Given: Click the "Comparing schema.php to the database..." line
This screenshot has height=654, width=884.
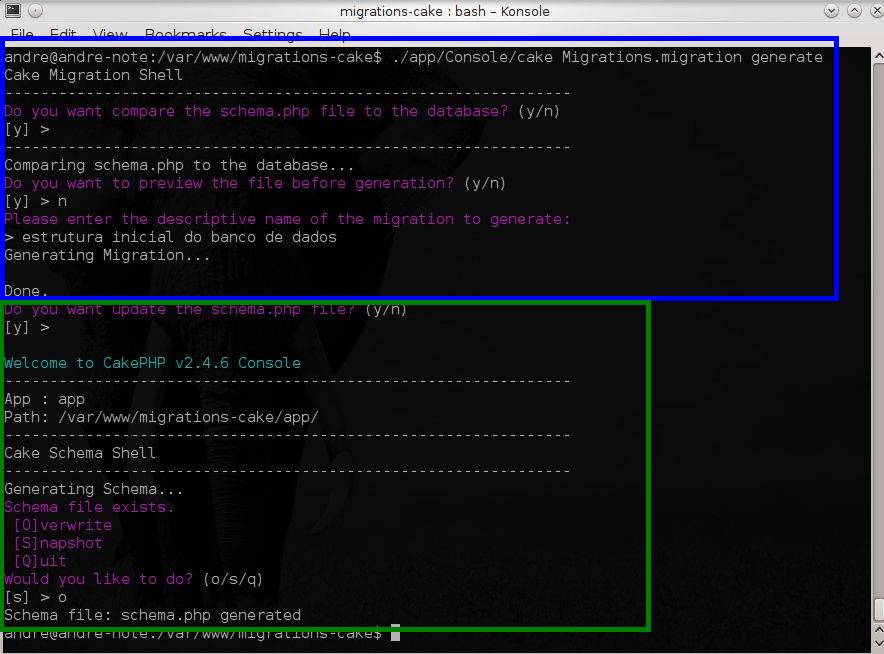Looking at the screenshot, I should 179,165.
